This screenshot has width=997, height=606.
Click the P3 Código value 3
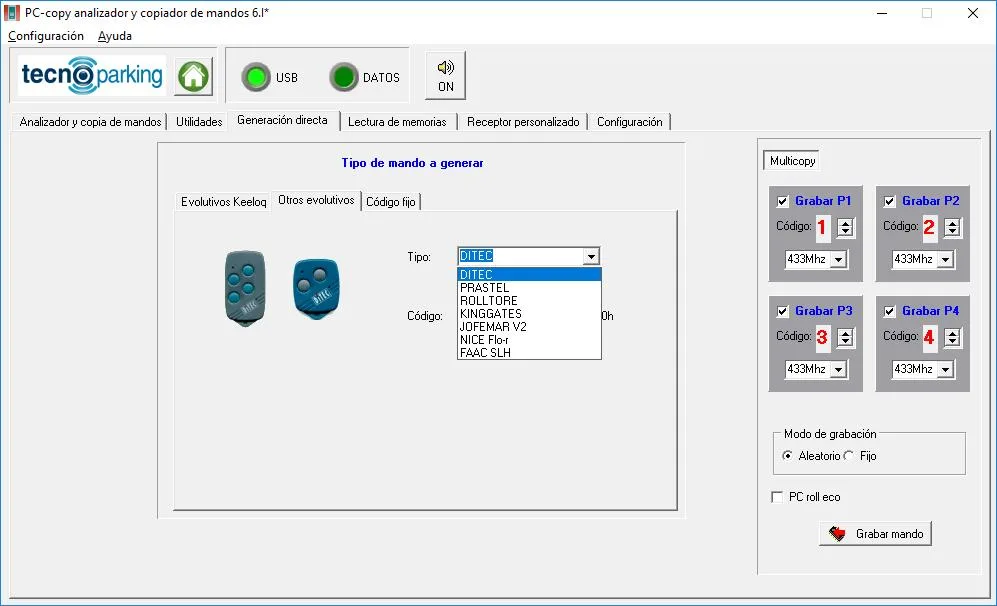click(822, 337)
